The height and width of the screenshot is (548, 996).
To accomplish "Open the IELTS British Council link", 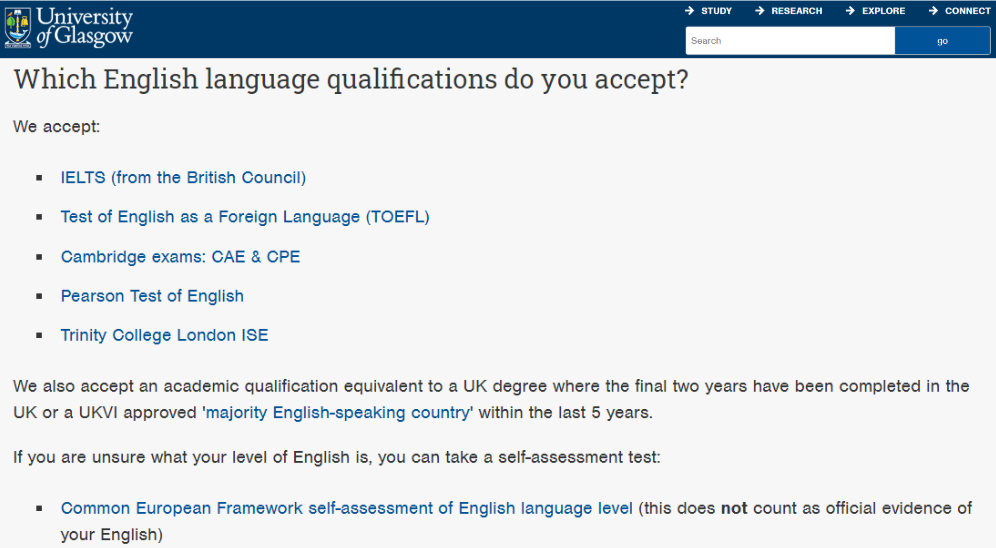I will [183, 178].
